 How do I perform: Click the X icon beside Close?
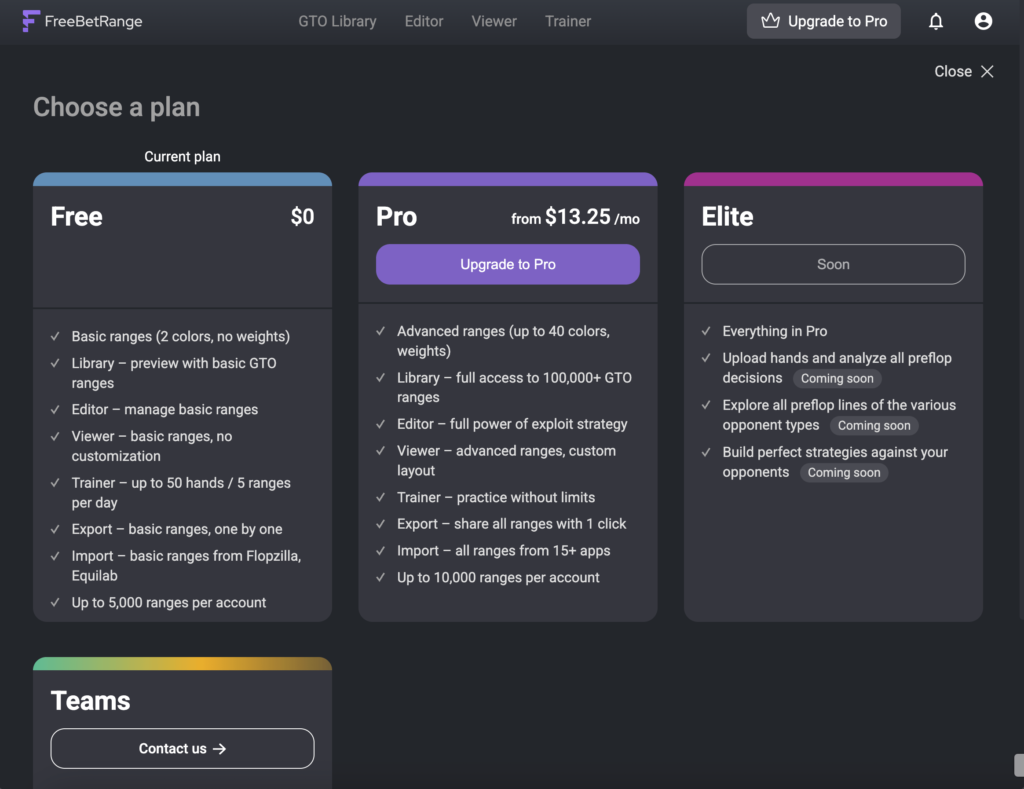click(x=987, y=71)
